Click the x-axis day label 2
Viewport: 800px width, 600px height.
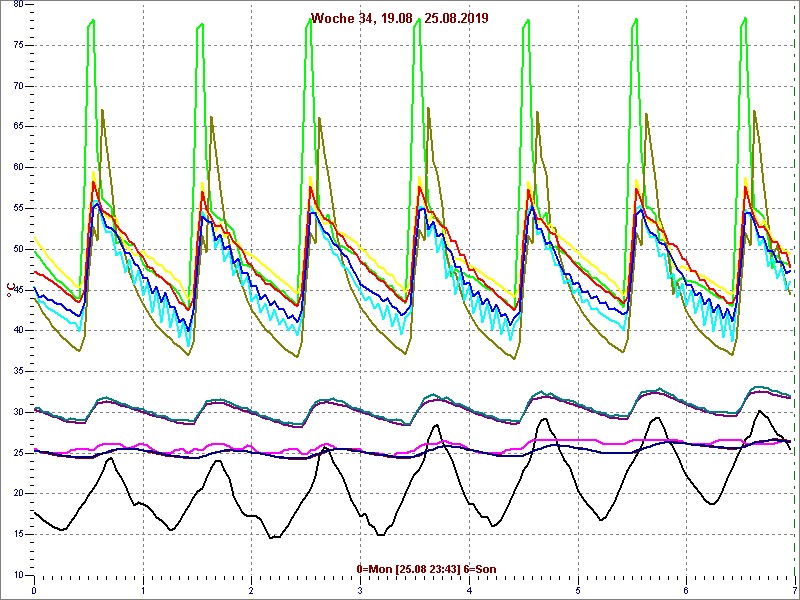[x=252, y=591]
